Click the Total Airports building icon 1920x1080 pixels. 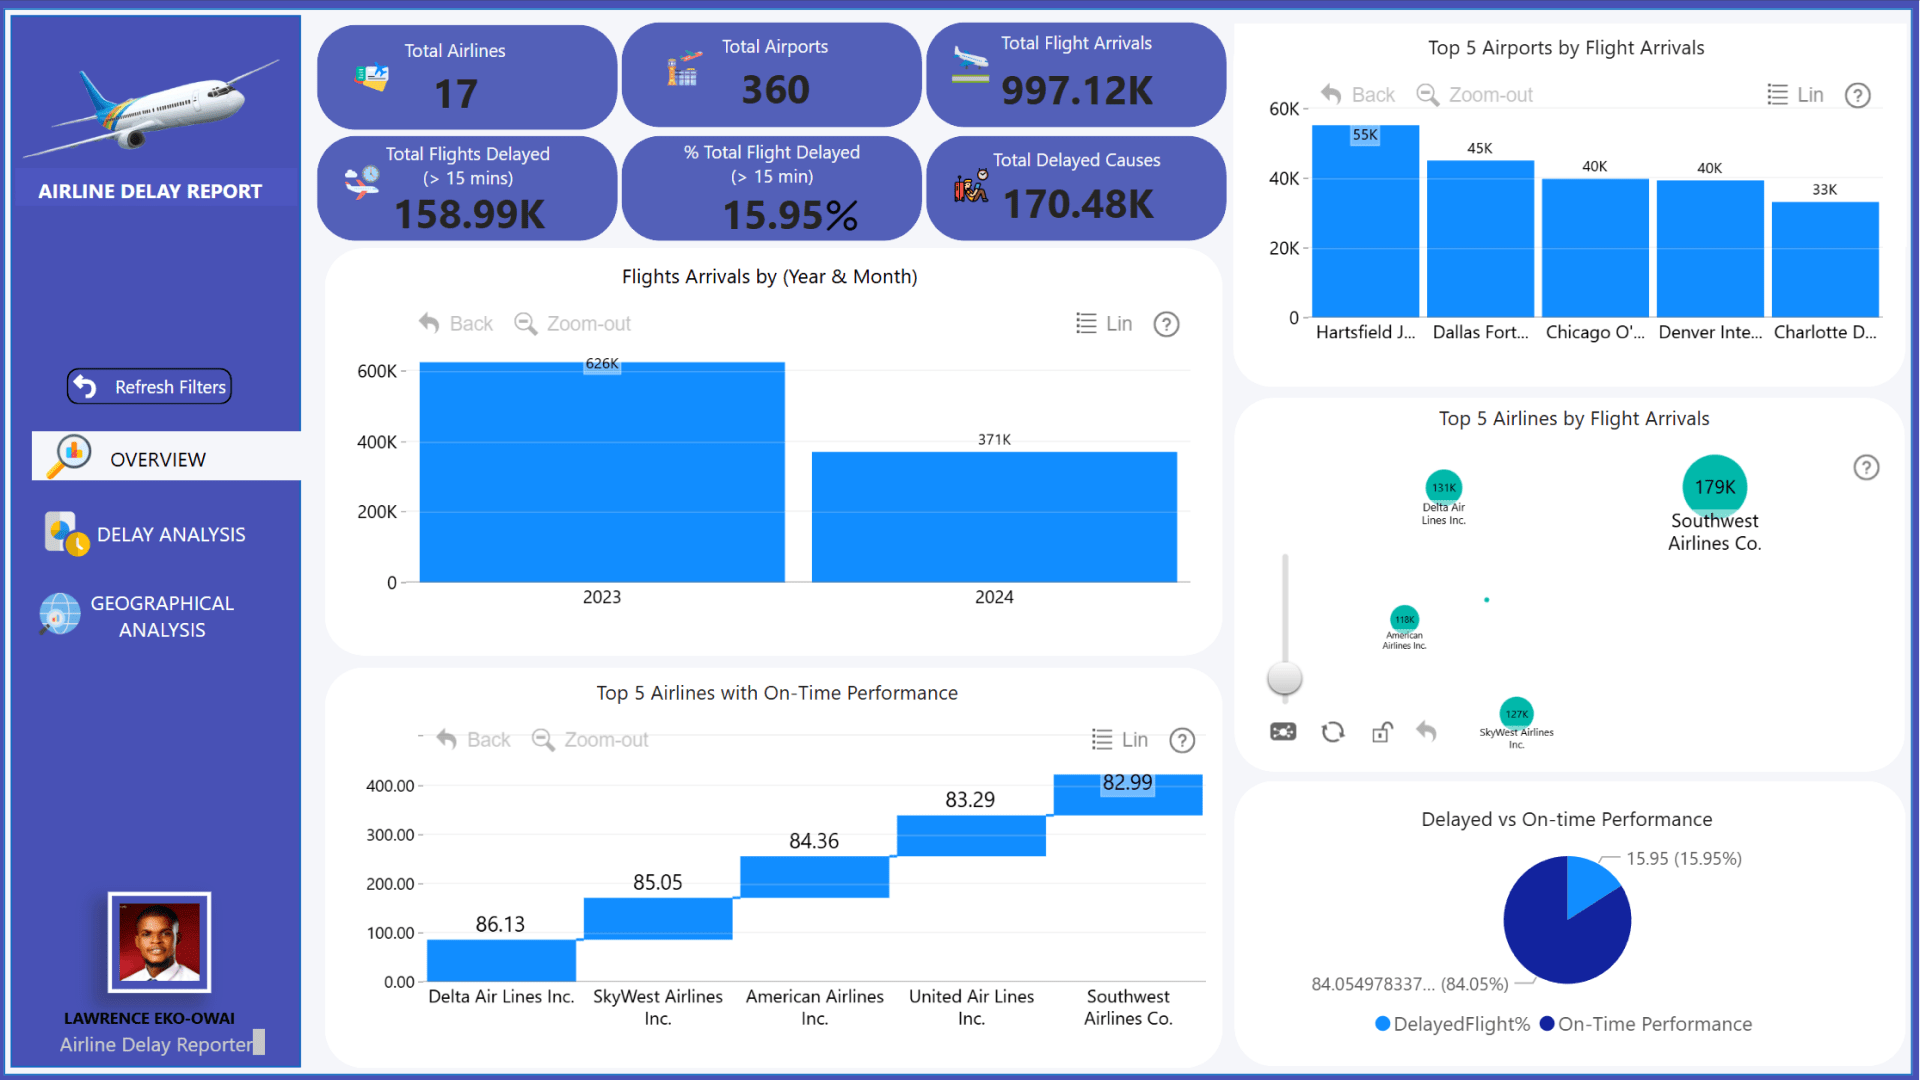click(683, 70)
